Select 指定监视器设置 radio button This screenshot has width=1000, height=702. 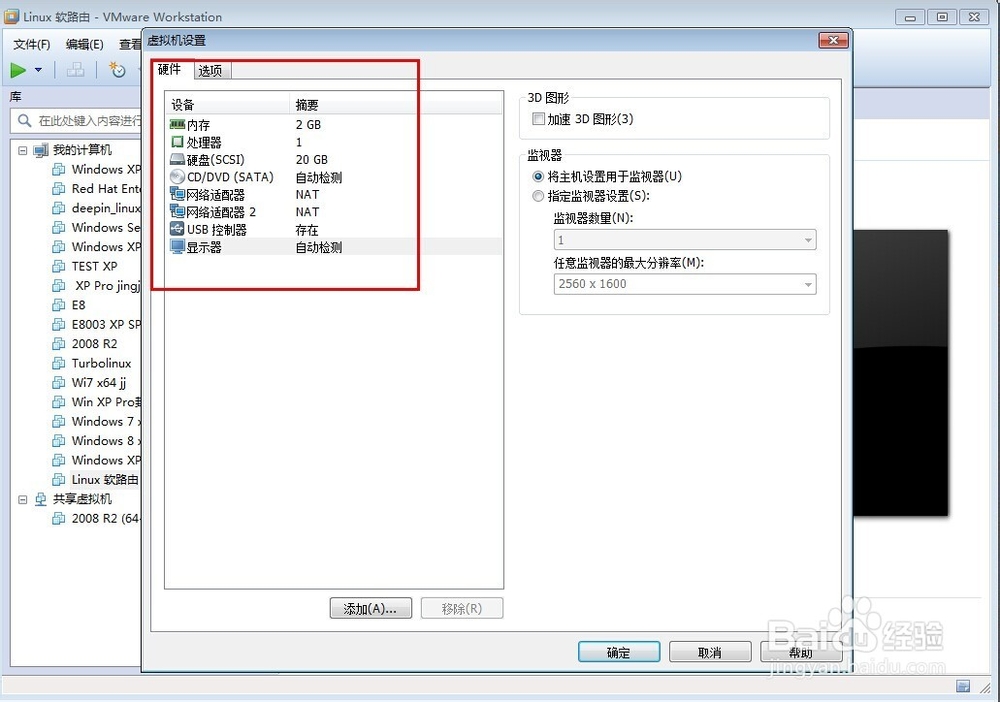538,196
